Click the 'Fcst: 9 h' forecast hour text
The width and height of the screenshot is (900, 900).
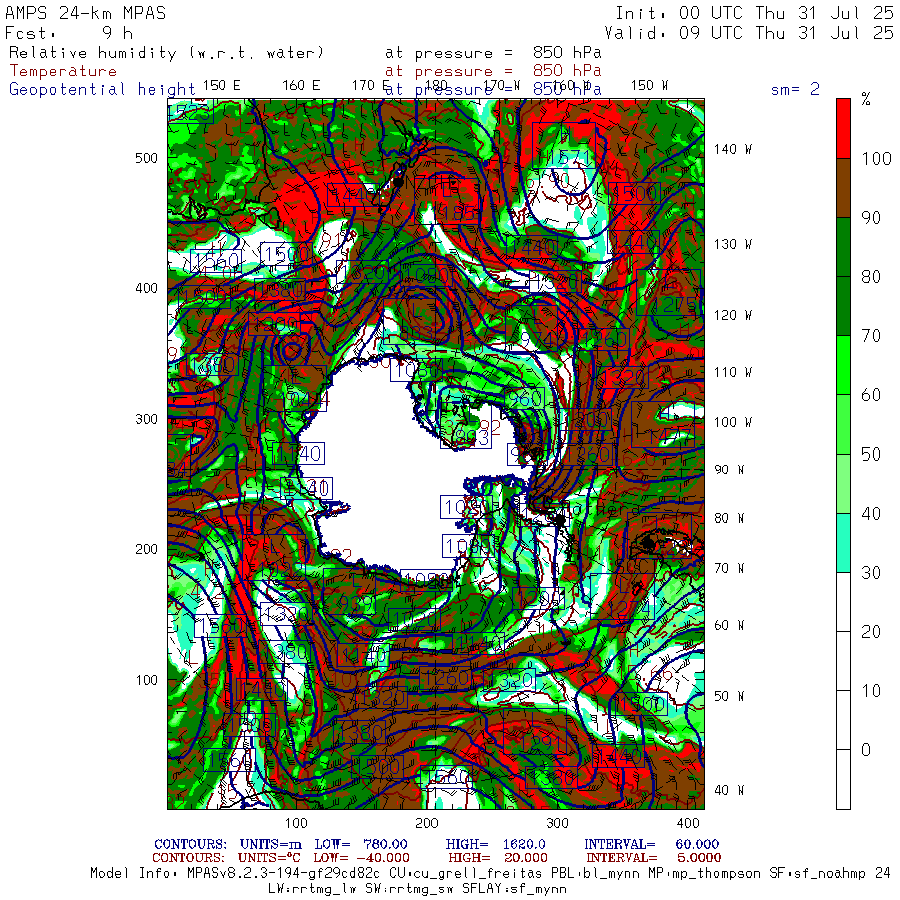pyautogui.click(x=69, y=33)
